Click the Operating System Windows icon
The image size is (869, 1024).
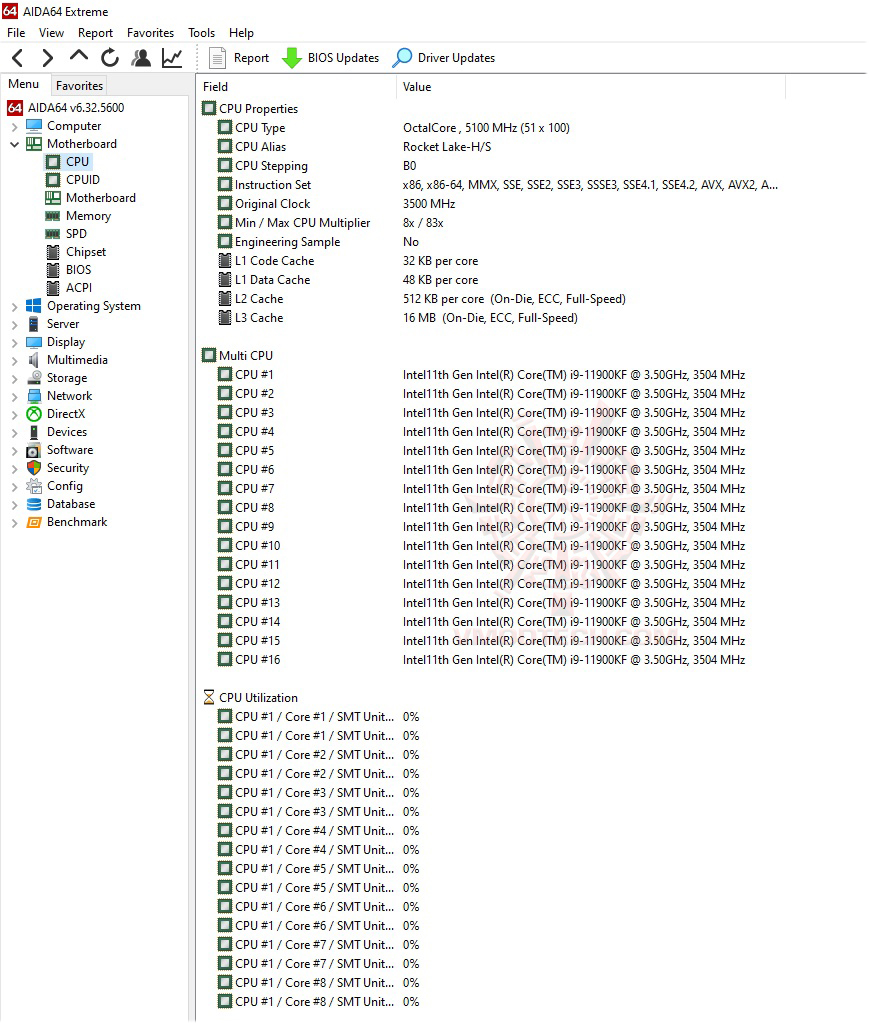point(34,306)
